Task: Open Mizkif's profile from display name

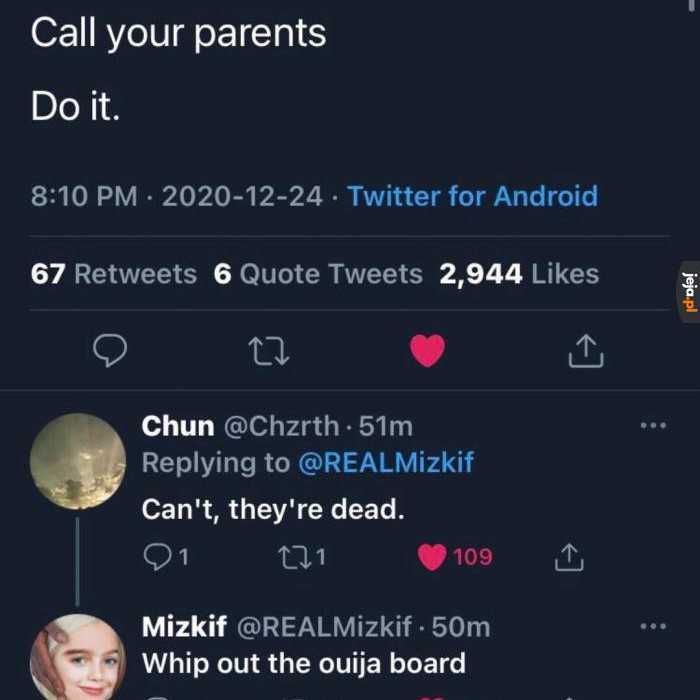Action: (x=184, y=627)
